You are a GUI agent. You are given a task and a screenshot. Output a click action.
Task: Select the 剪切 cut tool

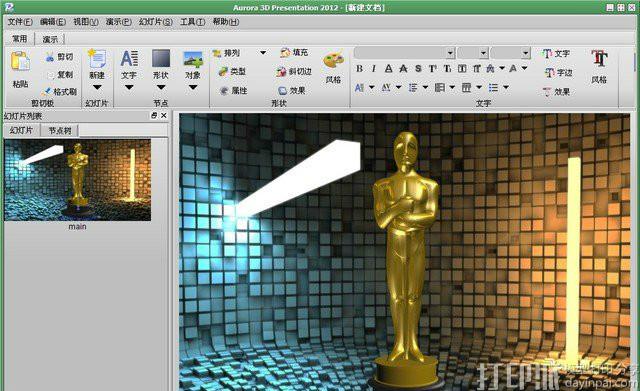coord(59,57)
